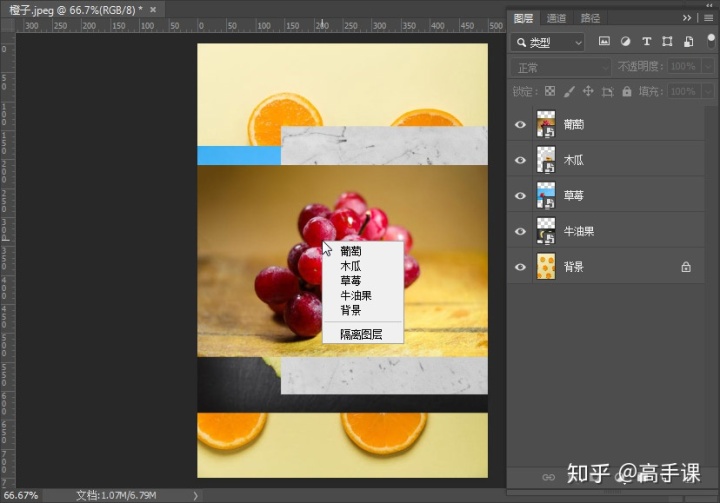720x503 pixels.
Task: Open the 填充 fill slider arrow
Action: 708,91
